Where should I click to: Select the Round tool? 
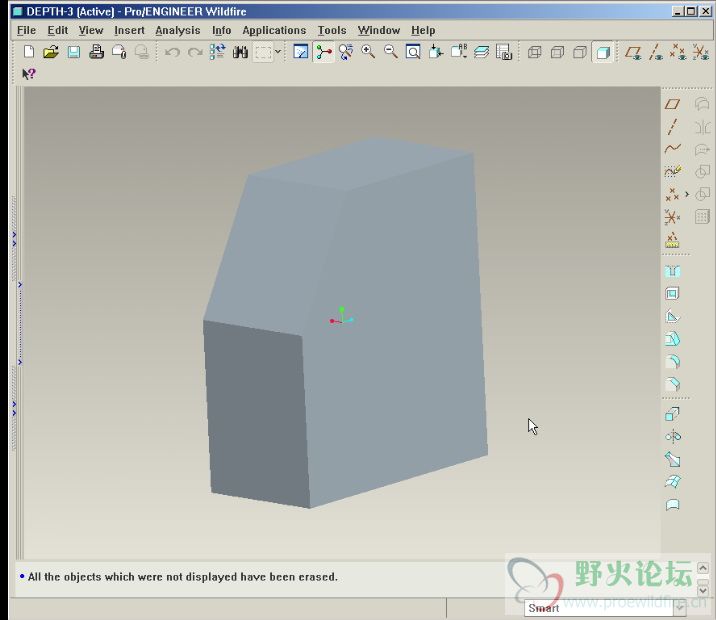(x=672, y=362)
